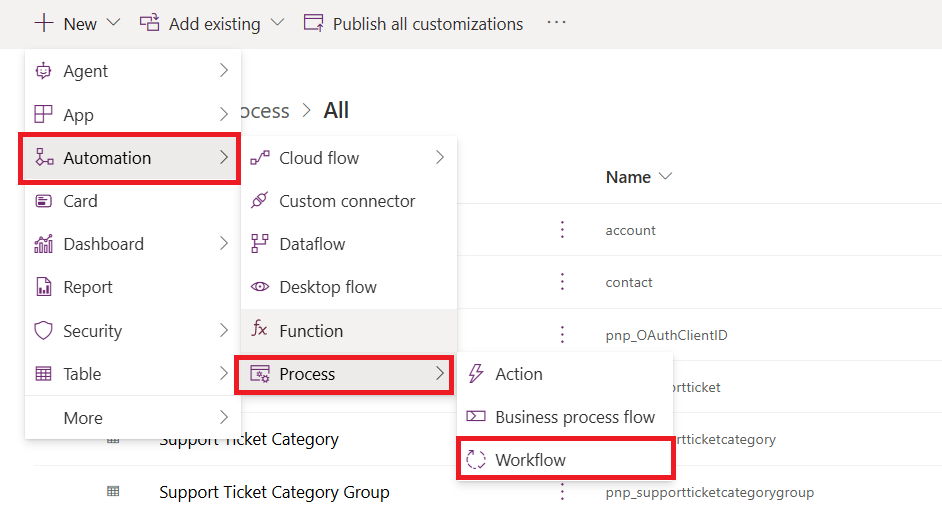Click the Security shield icon
The image size is (942, 517).
click(x=43, y=330)
